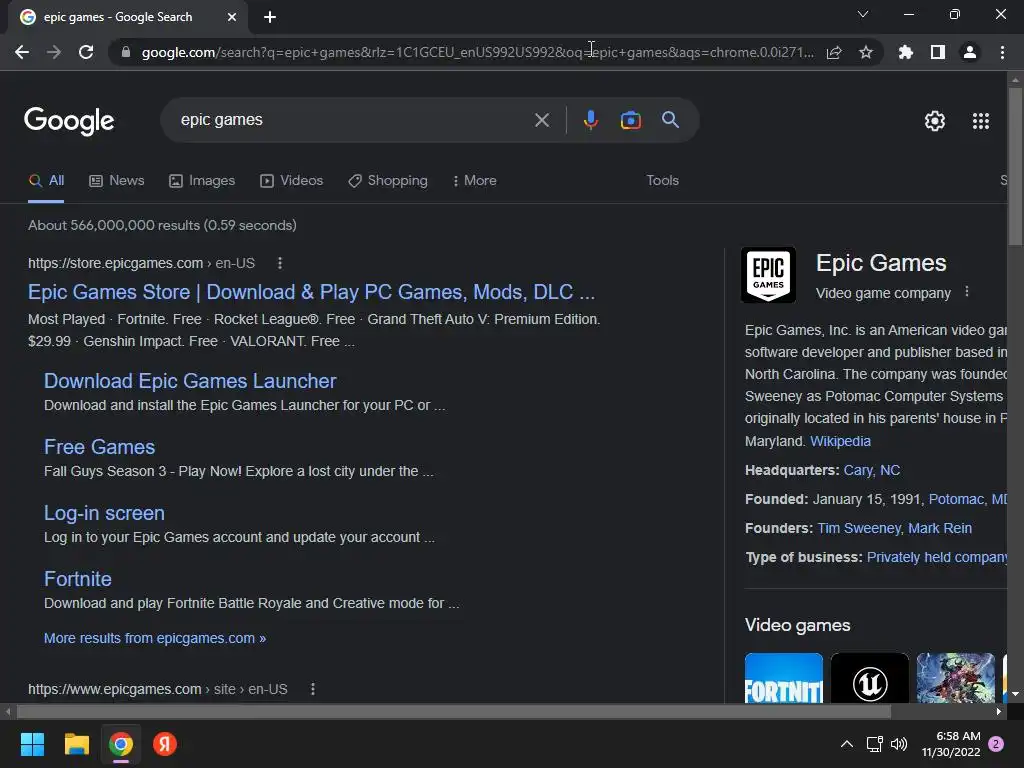This screenshot has width=1024, height=768.
Task: Clear the search box with the X icon
Action: tap(541, 120)
